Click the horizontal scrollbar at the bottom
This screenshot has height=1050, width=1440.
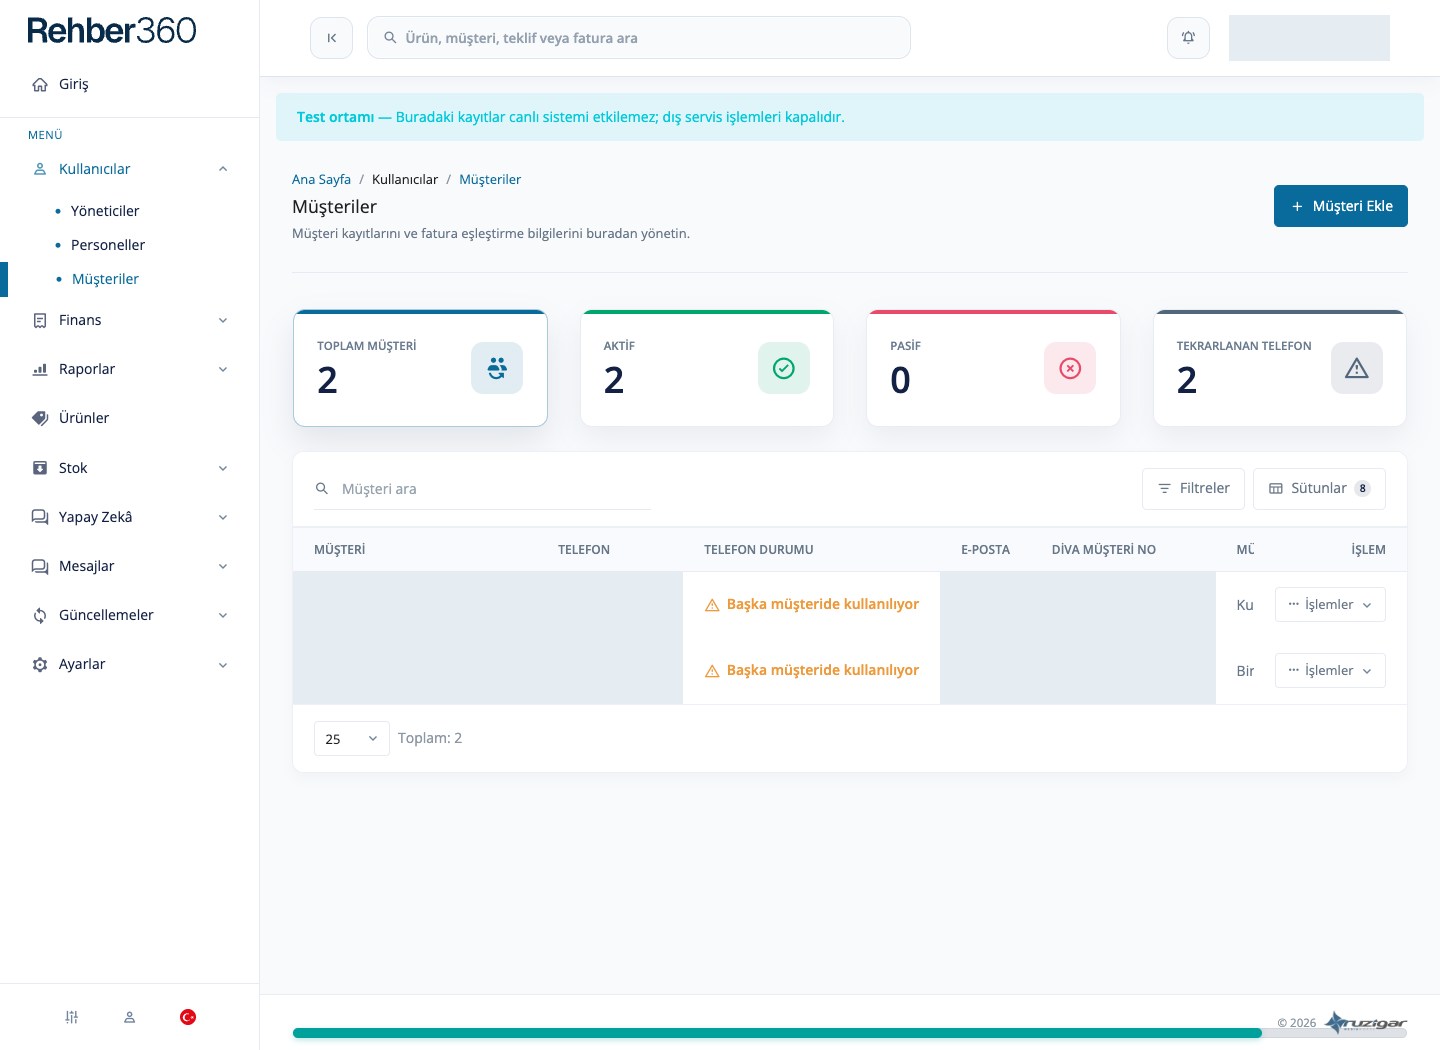coord(777,1033)
